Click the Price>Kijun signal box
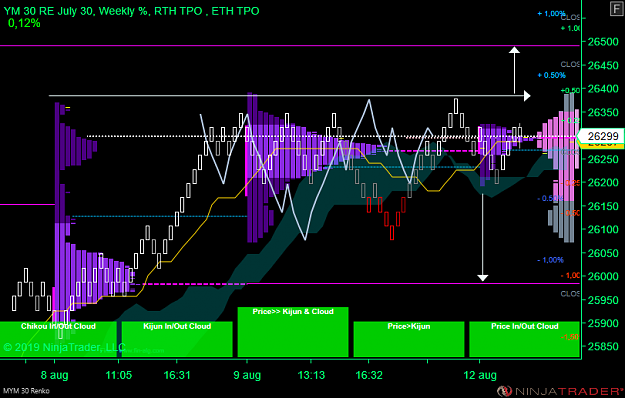Viewport: 625px width, 398px height. pos(409,339)
